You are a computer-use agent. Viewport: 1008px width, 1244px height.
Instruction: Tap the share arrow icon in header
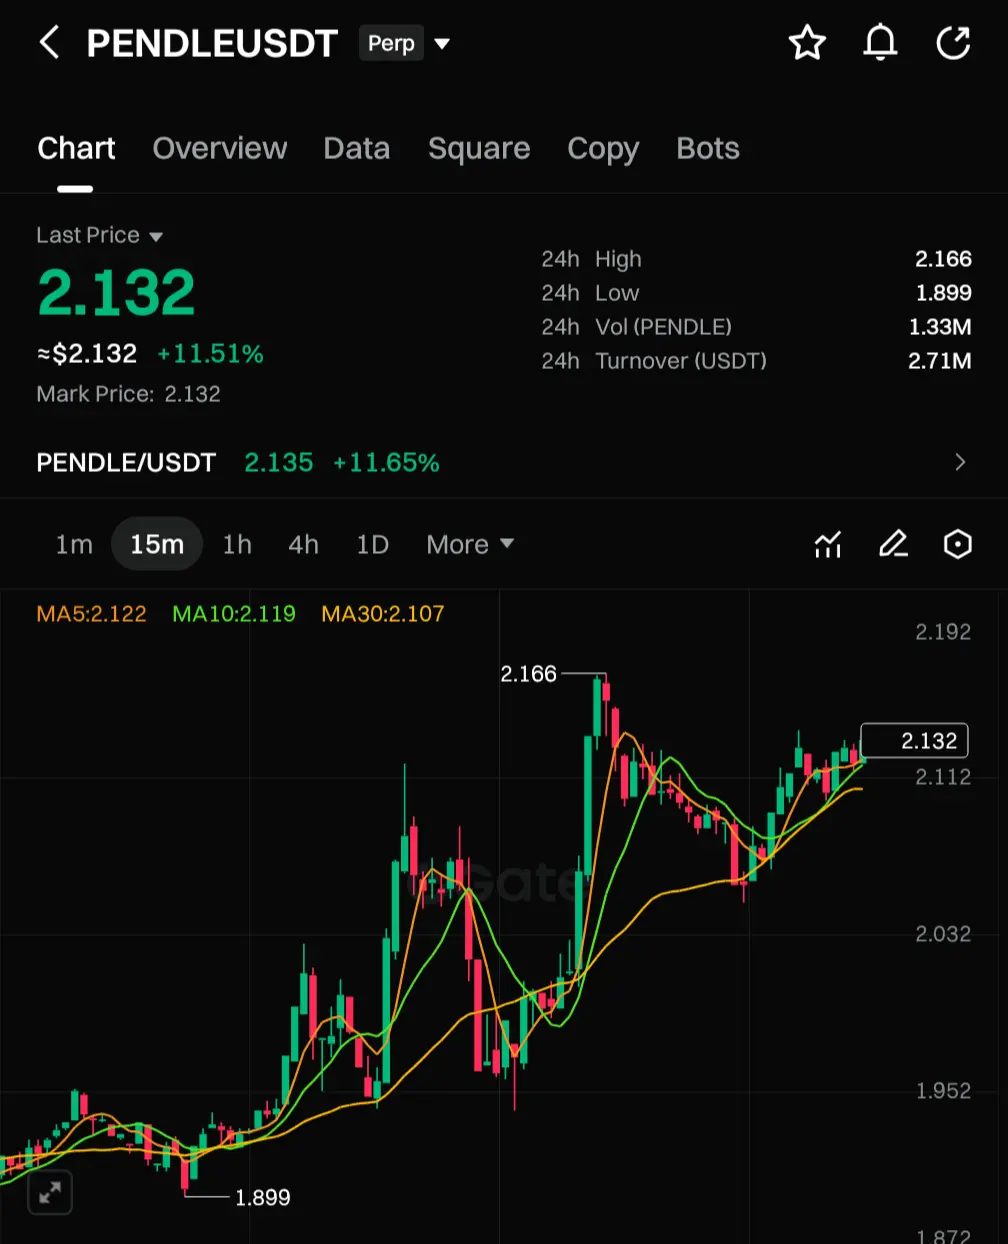pos(953,43)
